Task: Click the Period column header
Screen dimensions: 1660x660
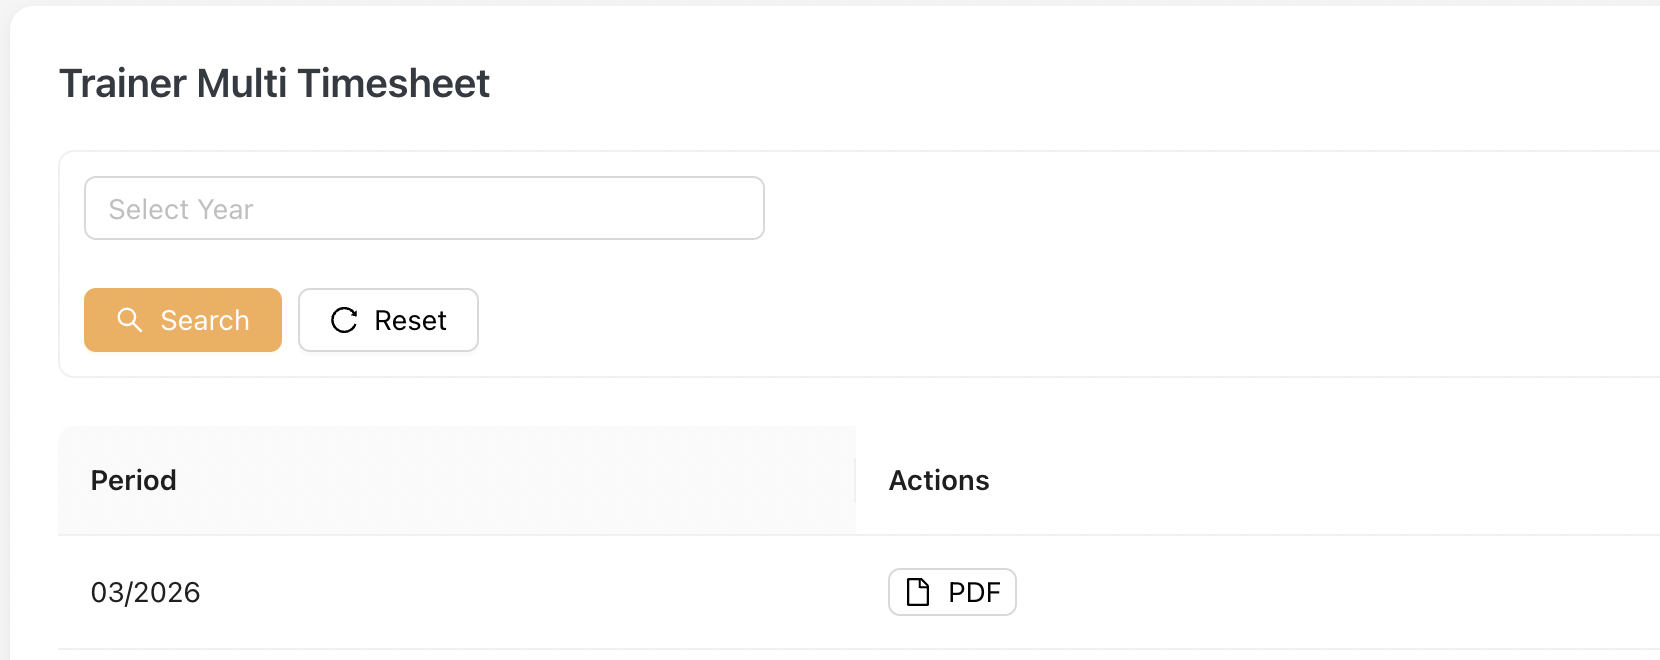Action: 134,480
